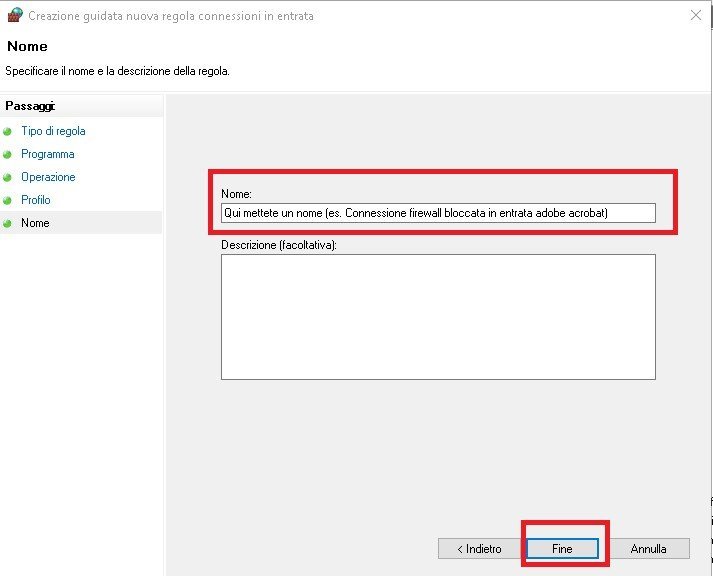
Task: Select the Profilo step
Action: click(x=36, y=200)
